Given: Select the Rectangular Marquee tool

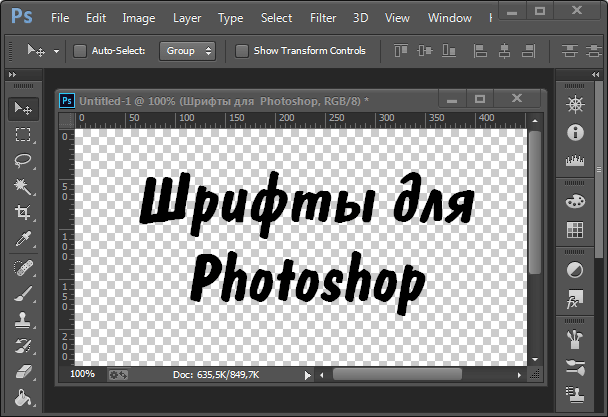Looking at the screenshot, I should click(23, 134).
